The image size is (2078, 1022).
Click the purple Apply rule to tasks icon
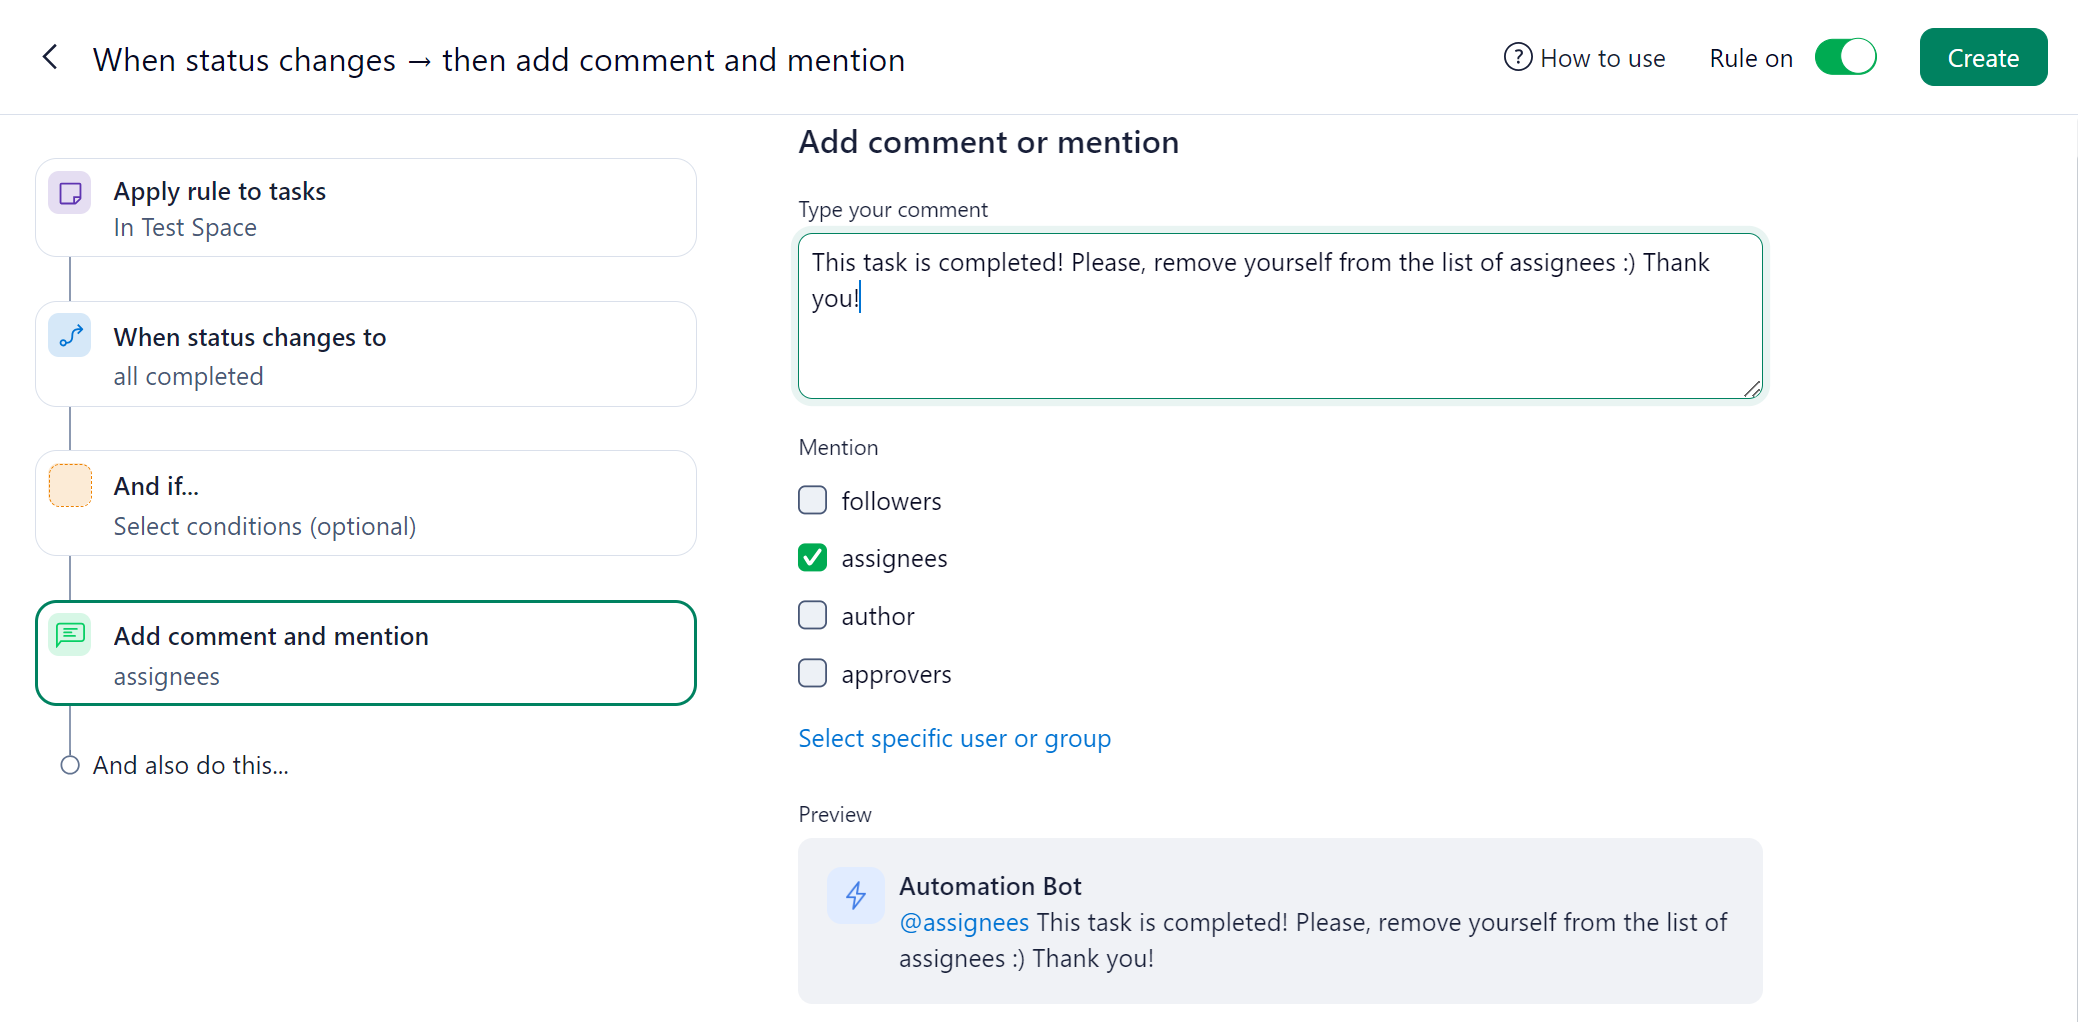70,193
